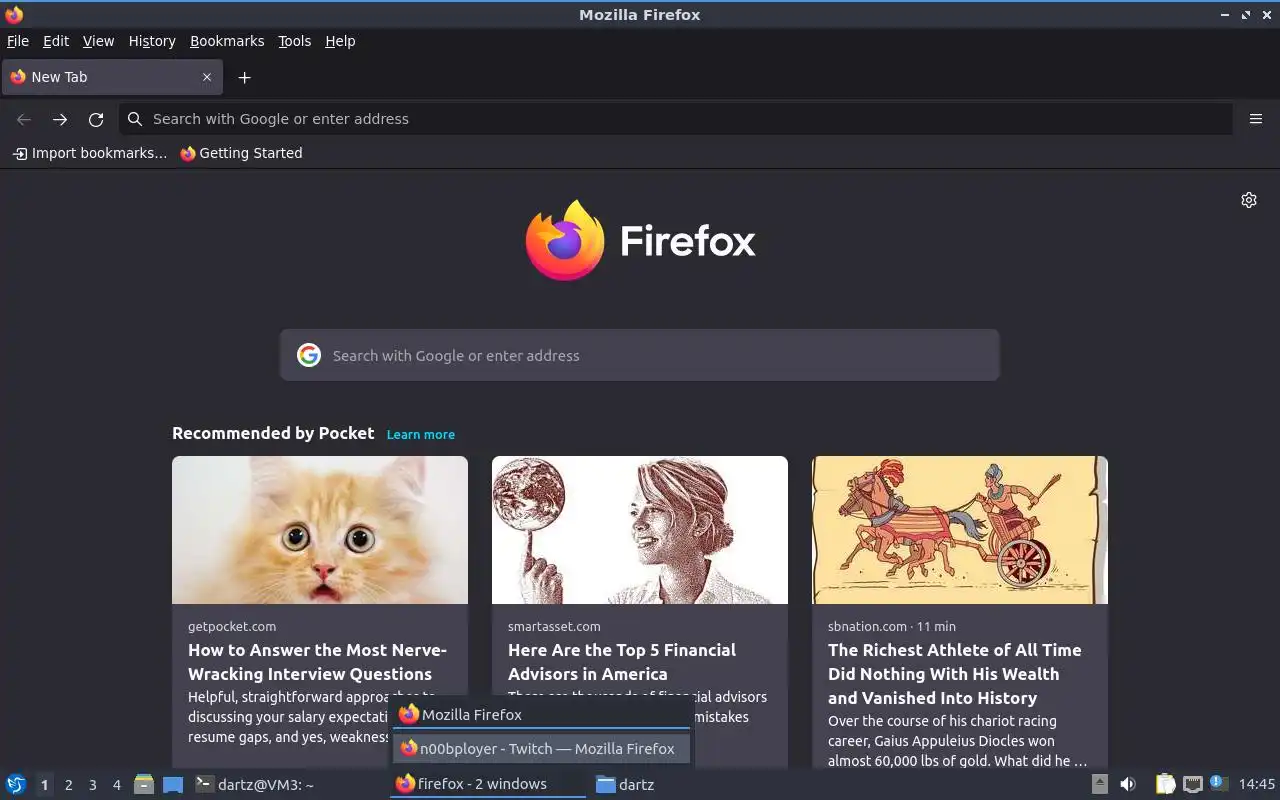Click firefox - 2 windows taskbar group
This screenshot has width=1280, height=800.
(x=487, y=784)
